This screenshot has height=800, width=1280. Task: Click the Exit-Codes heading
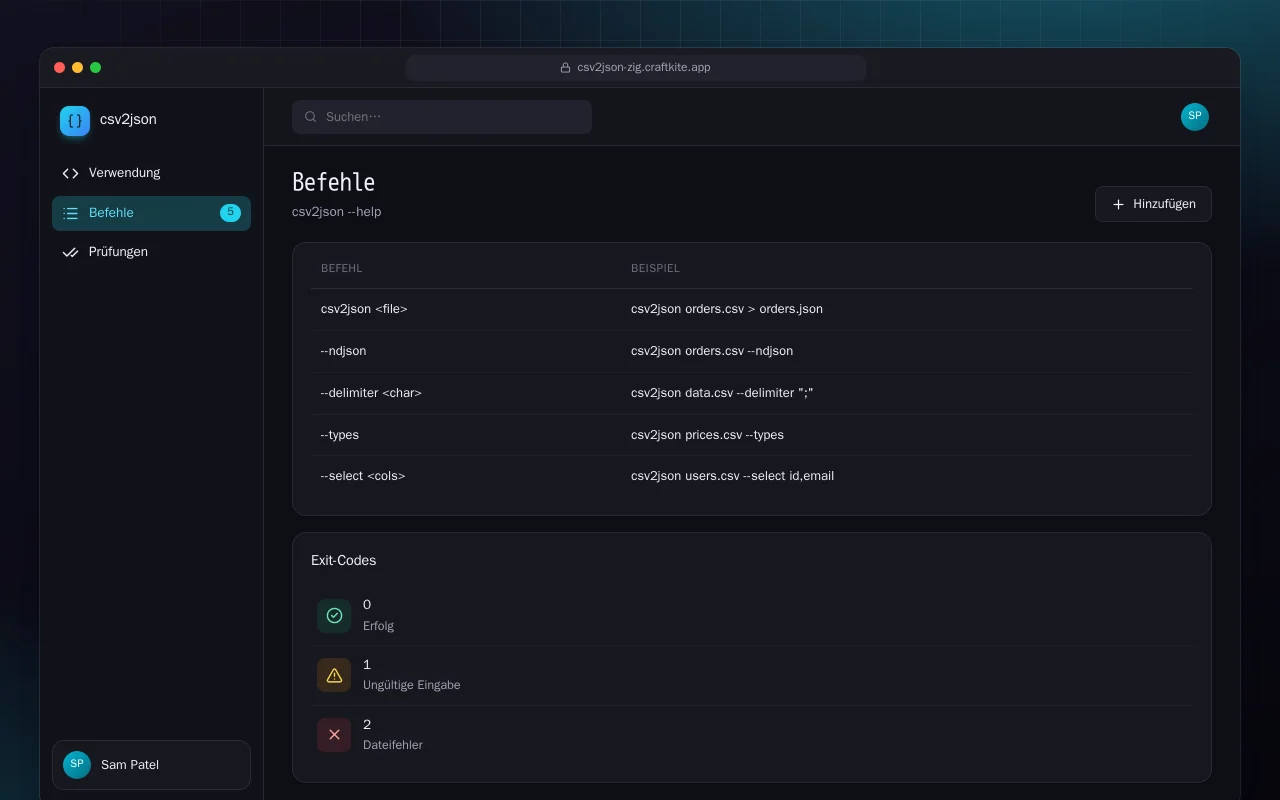343,561
